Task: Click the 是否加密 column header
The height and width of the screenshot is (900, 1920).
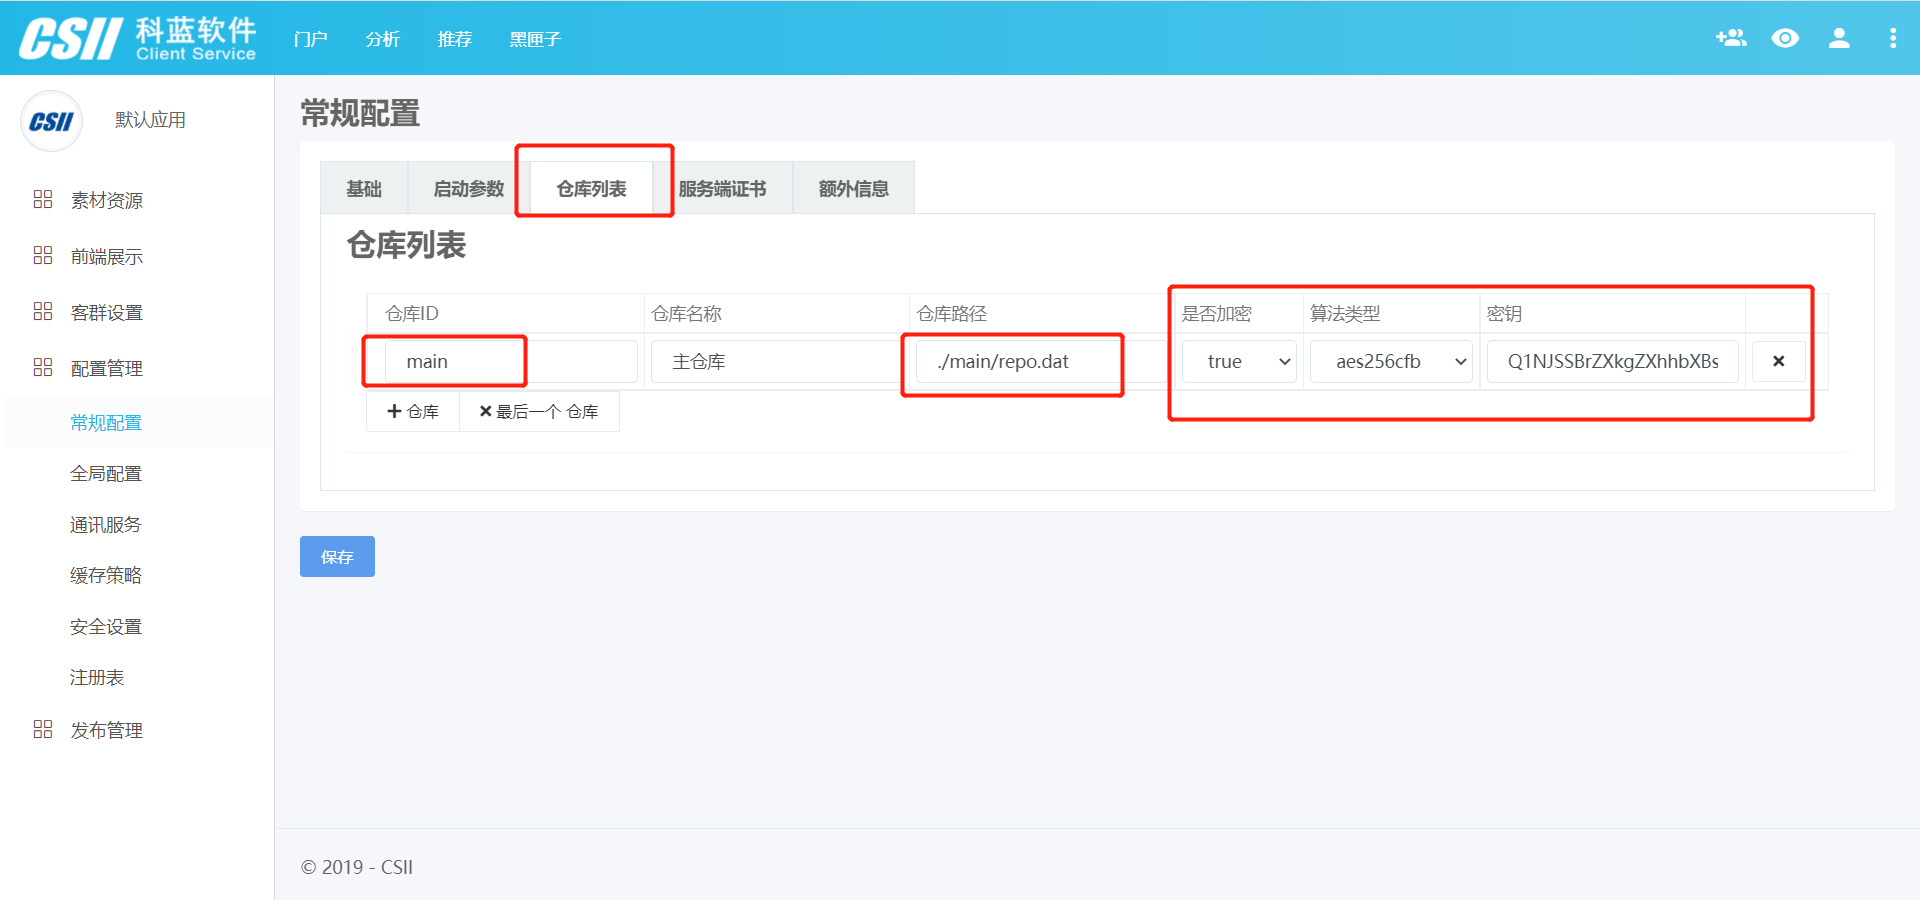Action: [x=1216, y=313]
